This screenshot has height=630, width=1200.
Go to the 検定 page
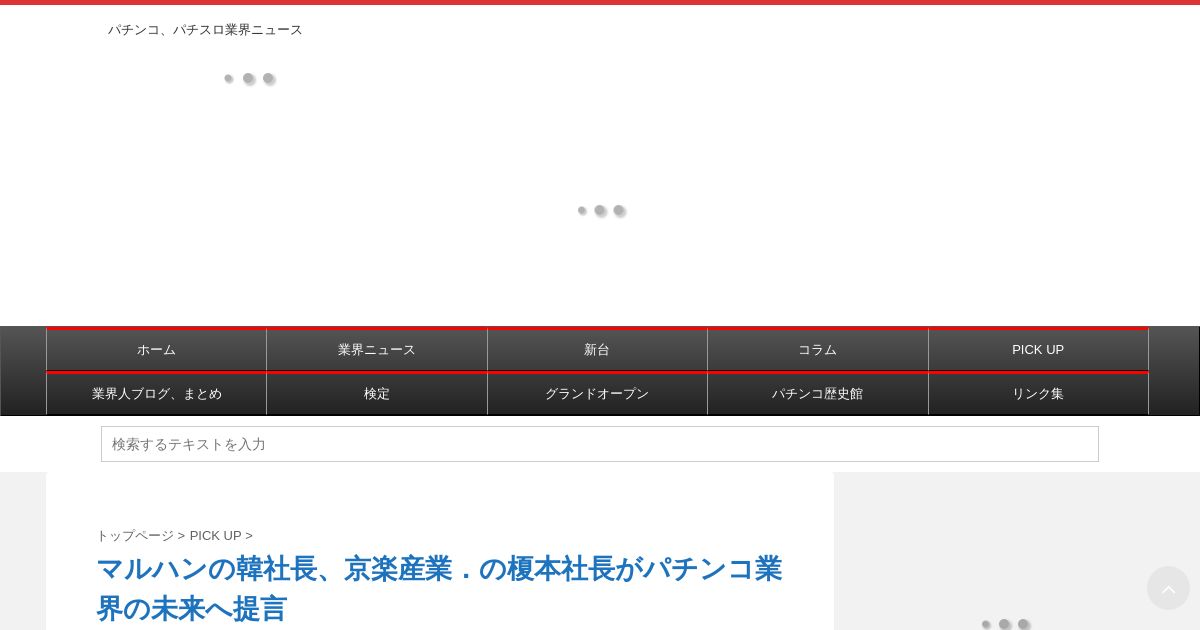coord(377,394)
